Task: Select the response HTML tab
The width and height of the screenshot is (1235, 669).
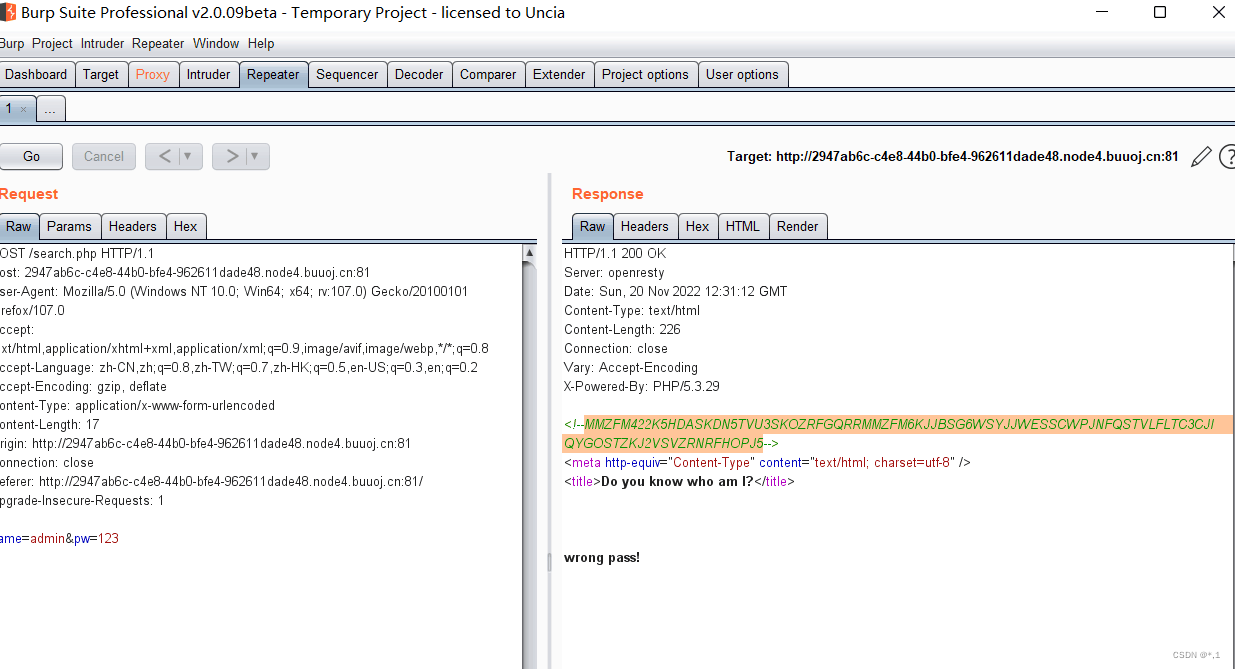Action: tap(743, 226)
